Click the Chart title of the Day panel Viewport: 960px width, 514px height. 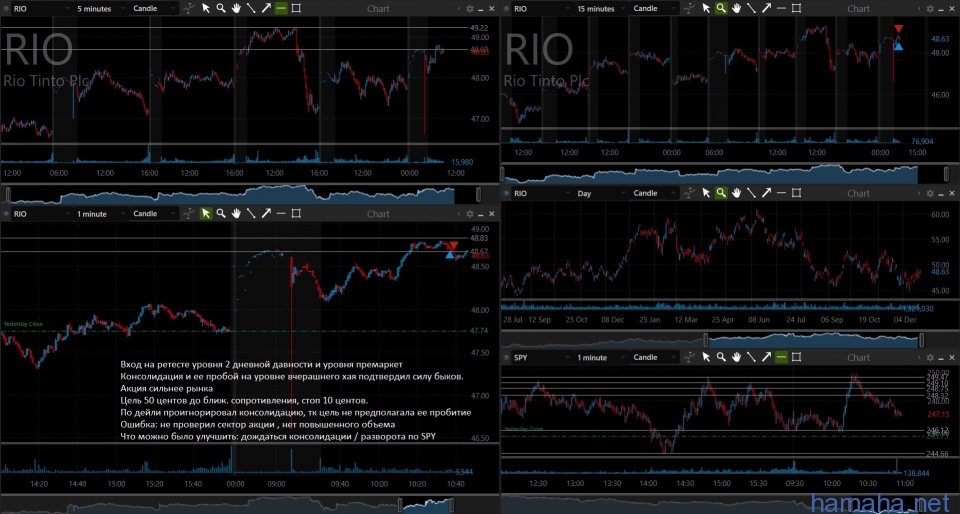pos(858,193)
